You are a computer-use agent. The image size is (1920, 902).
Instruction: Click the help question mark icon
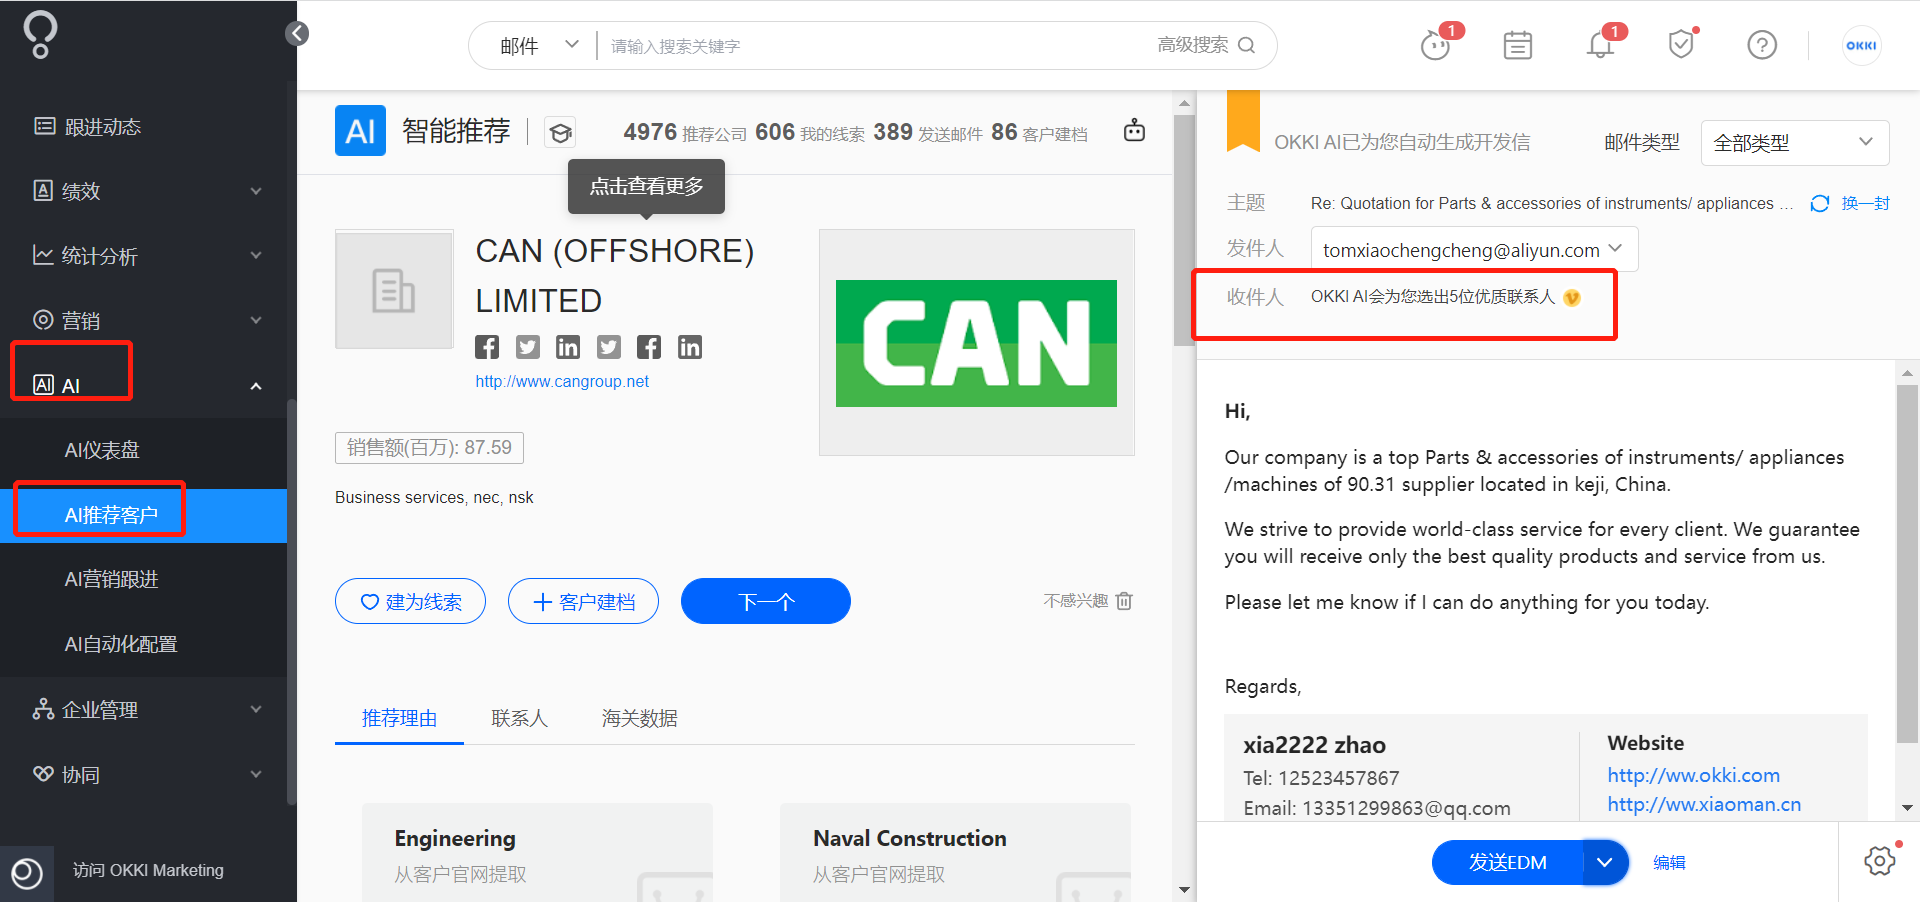coord(1762,45)
